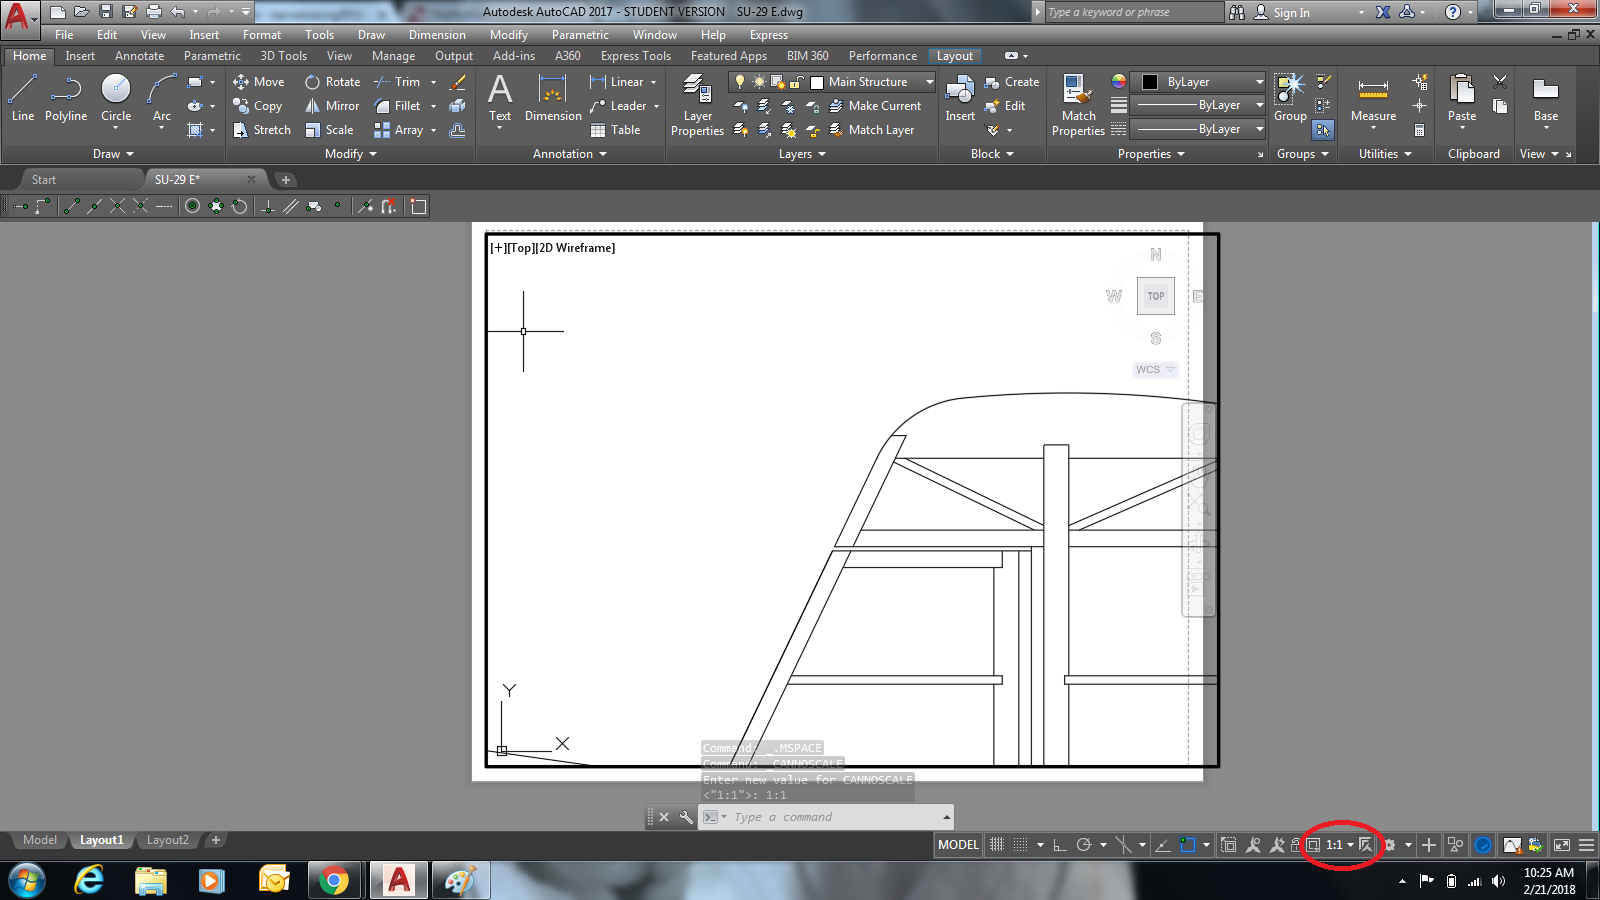Click the black layer color swatch
The width and height of the screenshot is (1600, 900).
click(1150, 82)
